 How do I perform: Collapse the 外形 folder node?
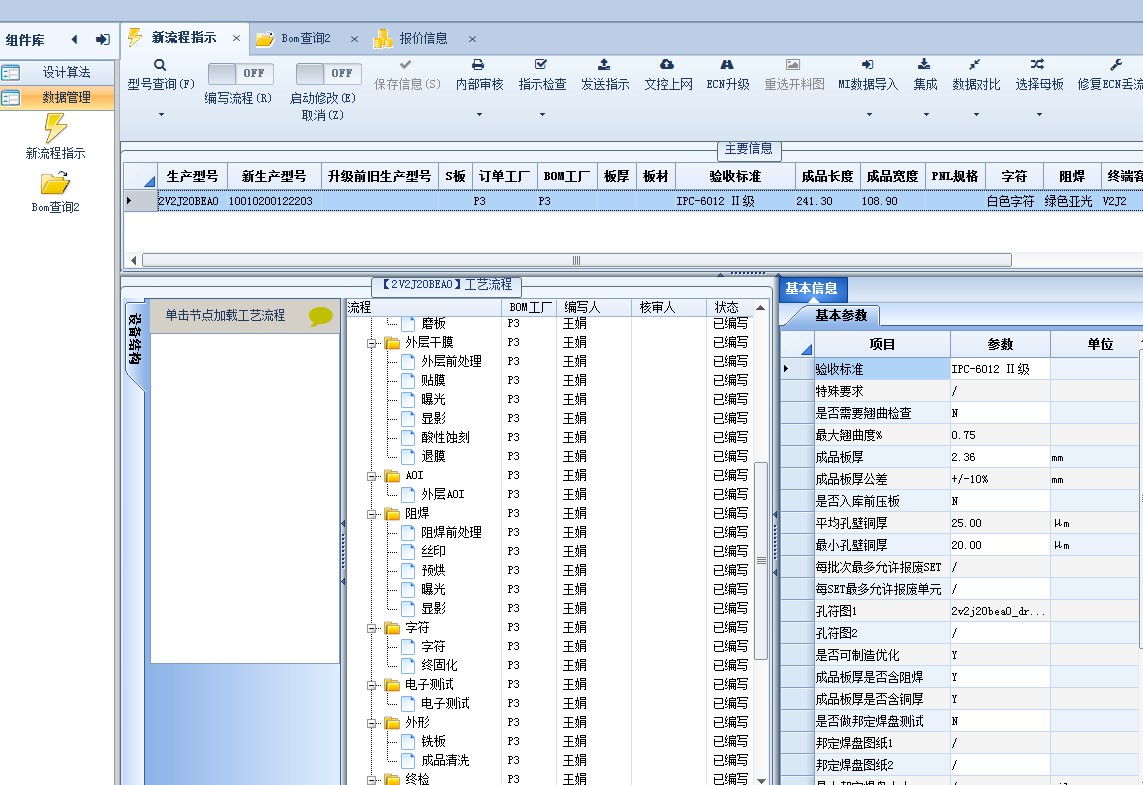(x=372, y=723)
